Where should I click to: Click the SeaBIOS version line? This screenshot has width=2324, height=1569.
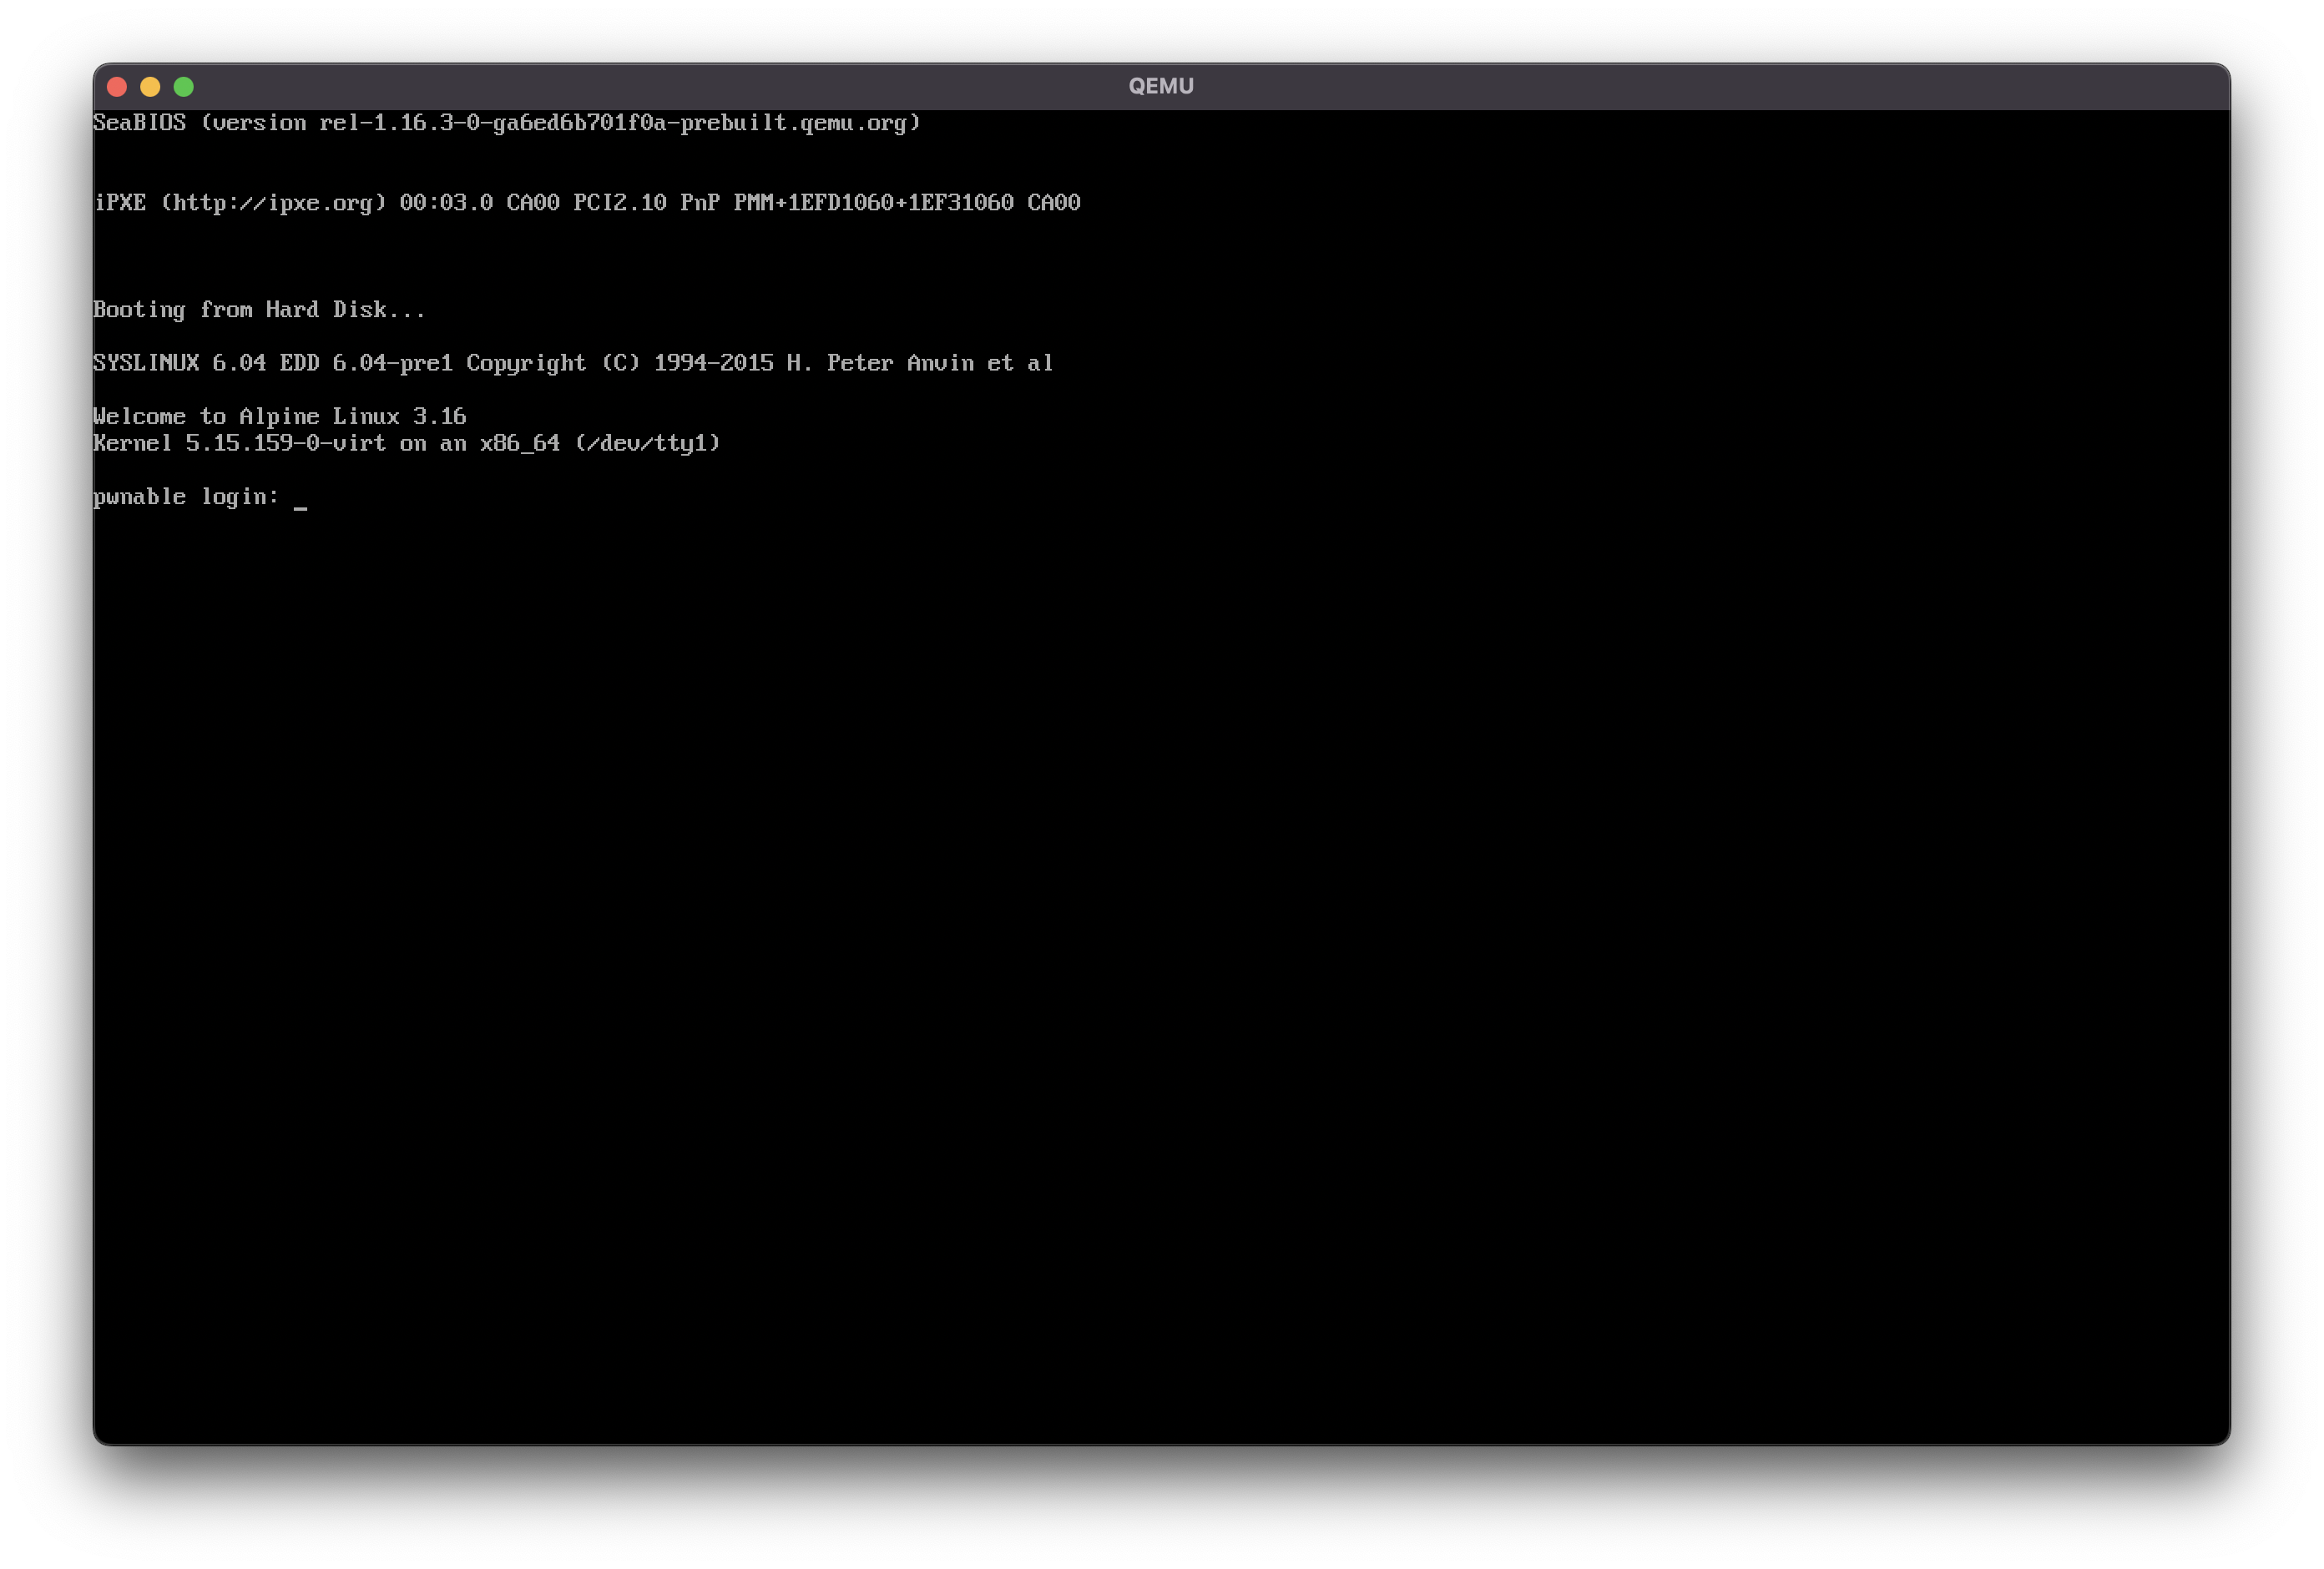pos(507,122)
